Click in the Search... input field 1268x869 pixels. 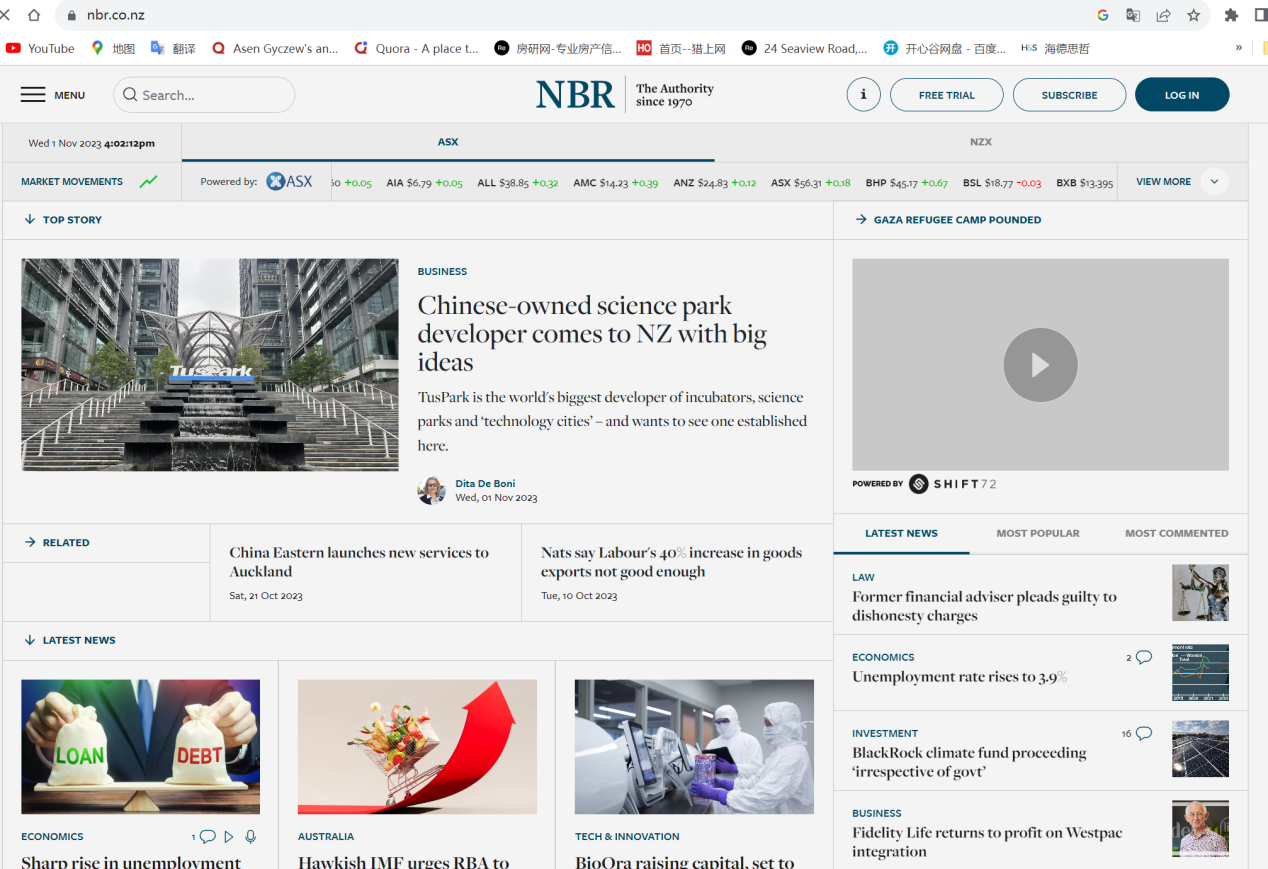204,95
